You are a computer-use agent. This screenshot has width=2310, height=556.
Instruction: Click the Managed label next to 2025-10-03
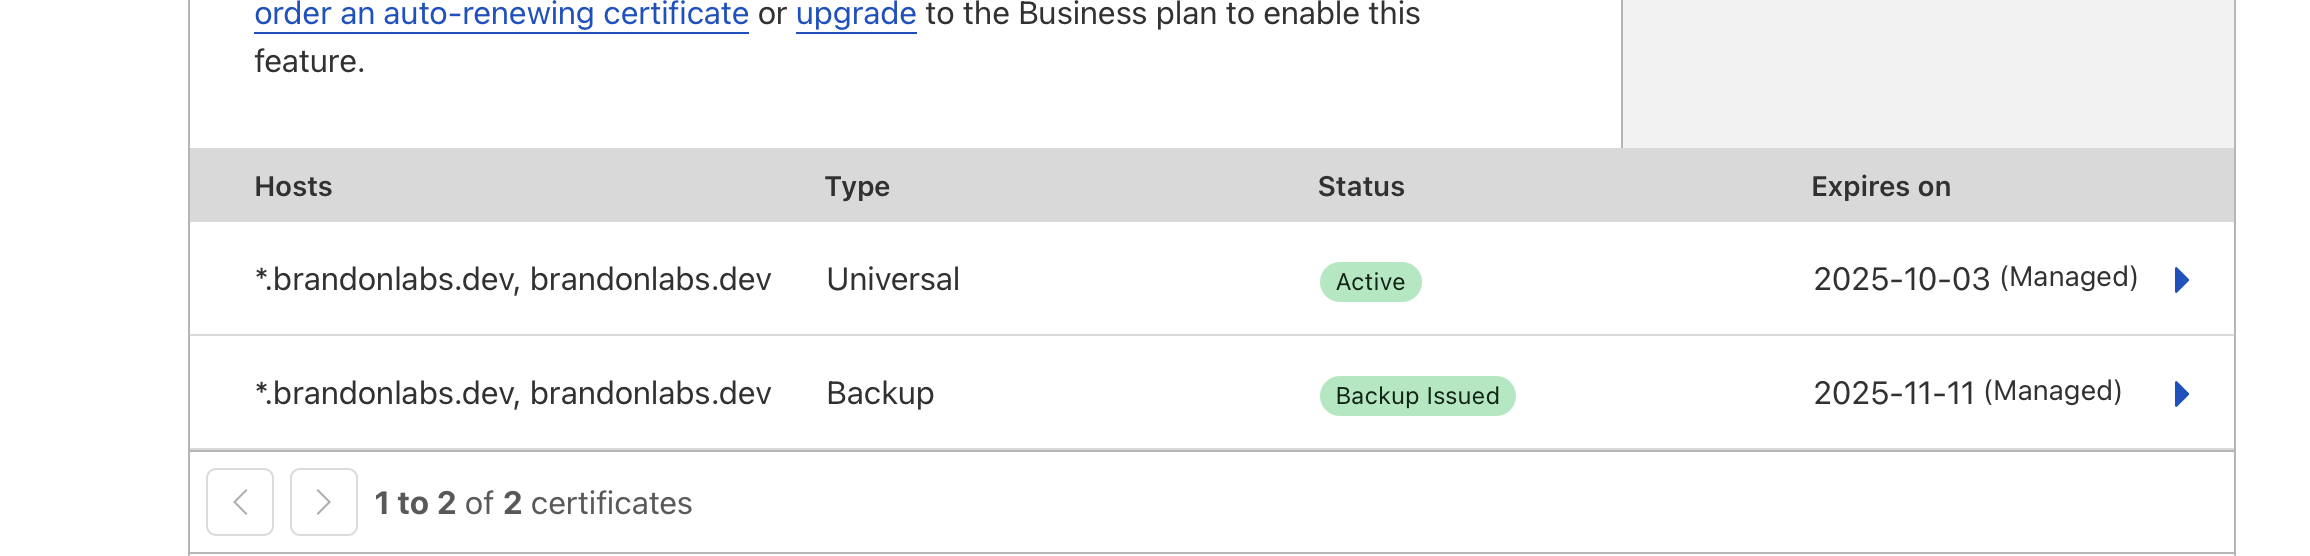[x=2069, y=277]
